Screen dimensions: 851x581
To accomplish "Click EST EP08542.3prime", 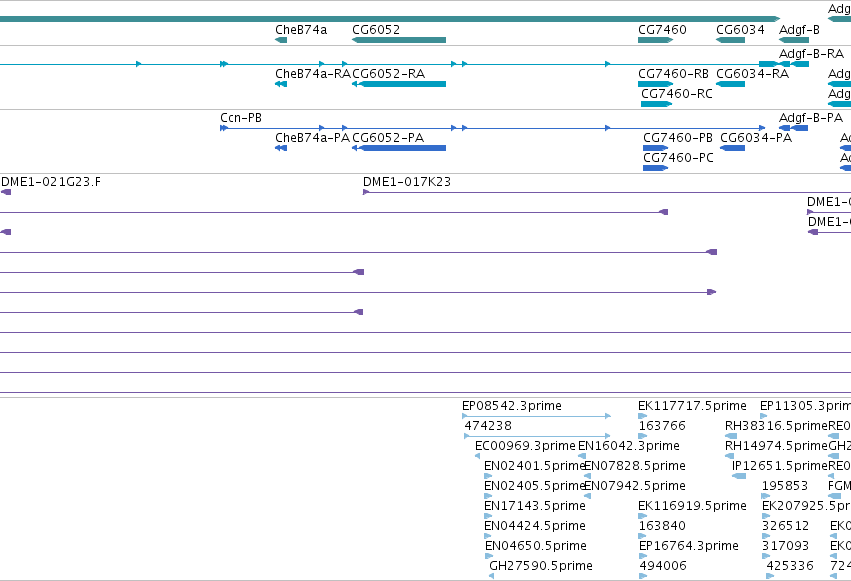I will (x=536, y=416).
